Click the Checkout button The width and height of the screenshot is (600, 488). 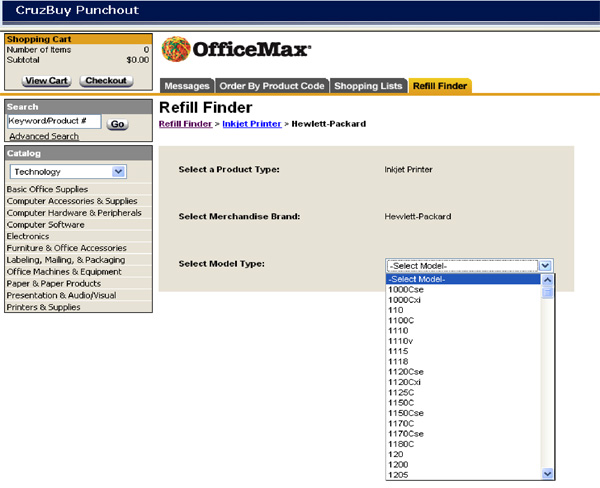(106, 81)
